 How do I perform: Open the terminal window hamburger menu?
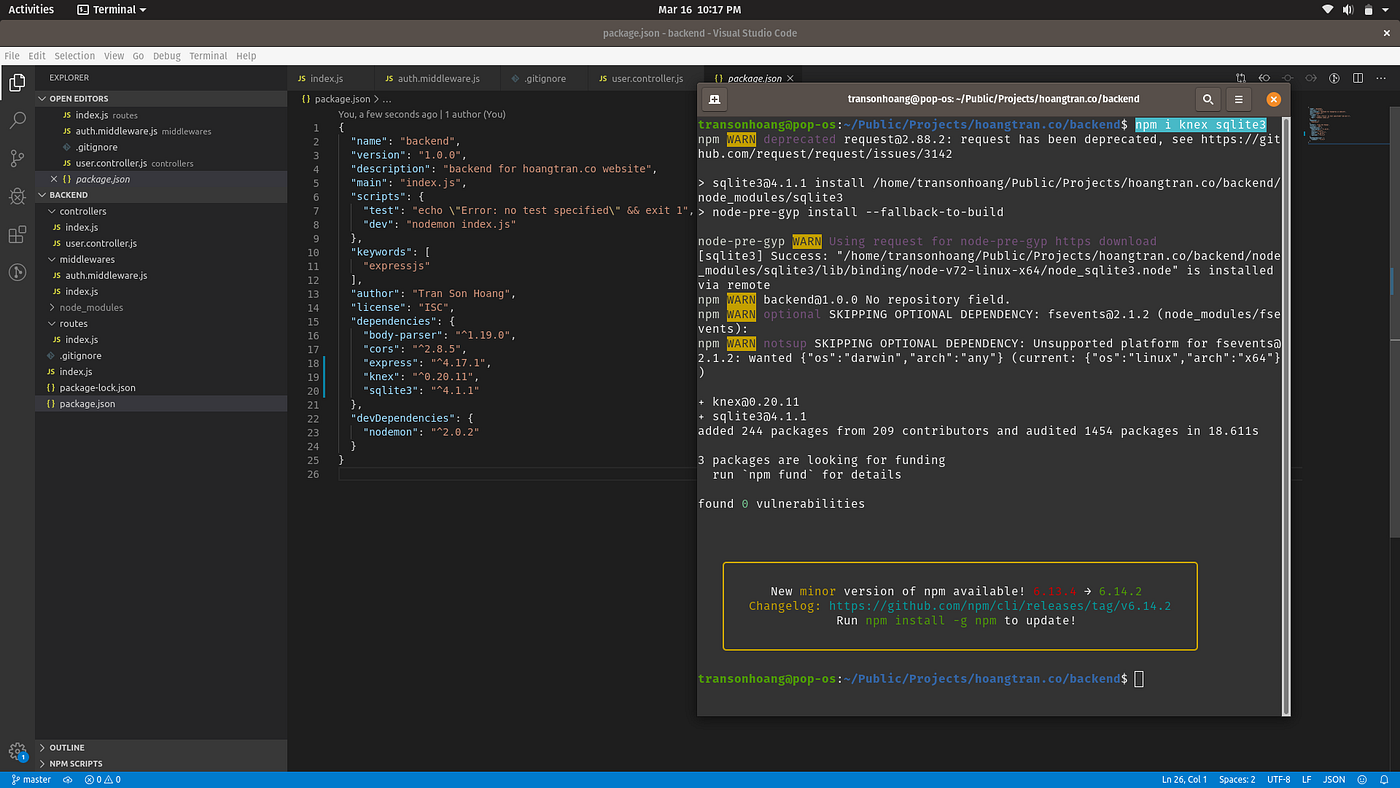[1238, 99]
